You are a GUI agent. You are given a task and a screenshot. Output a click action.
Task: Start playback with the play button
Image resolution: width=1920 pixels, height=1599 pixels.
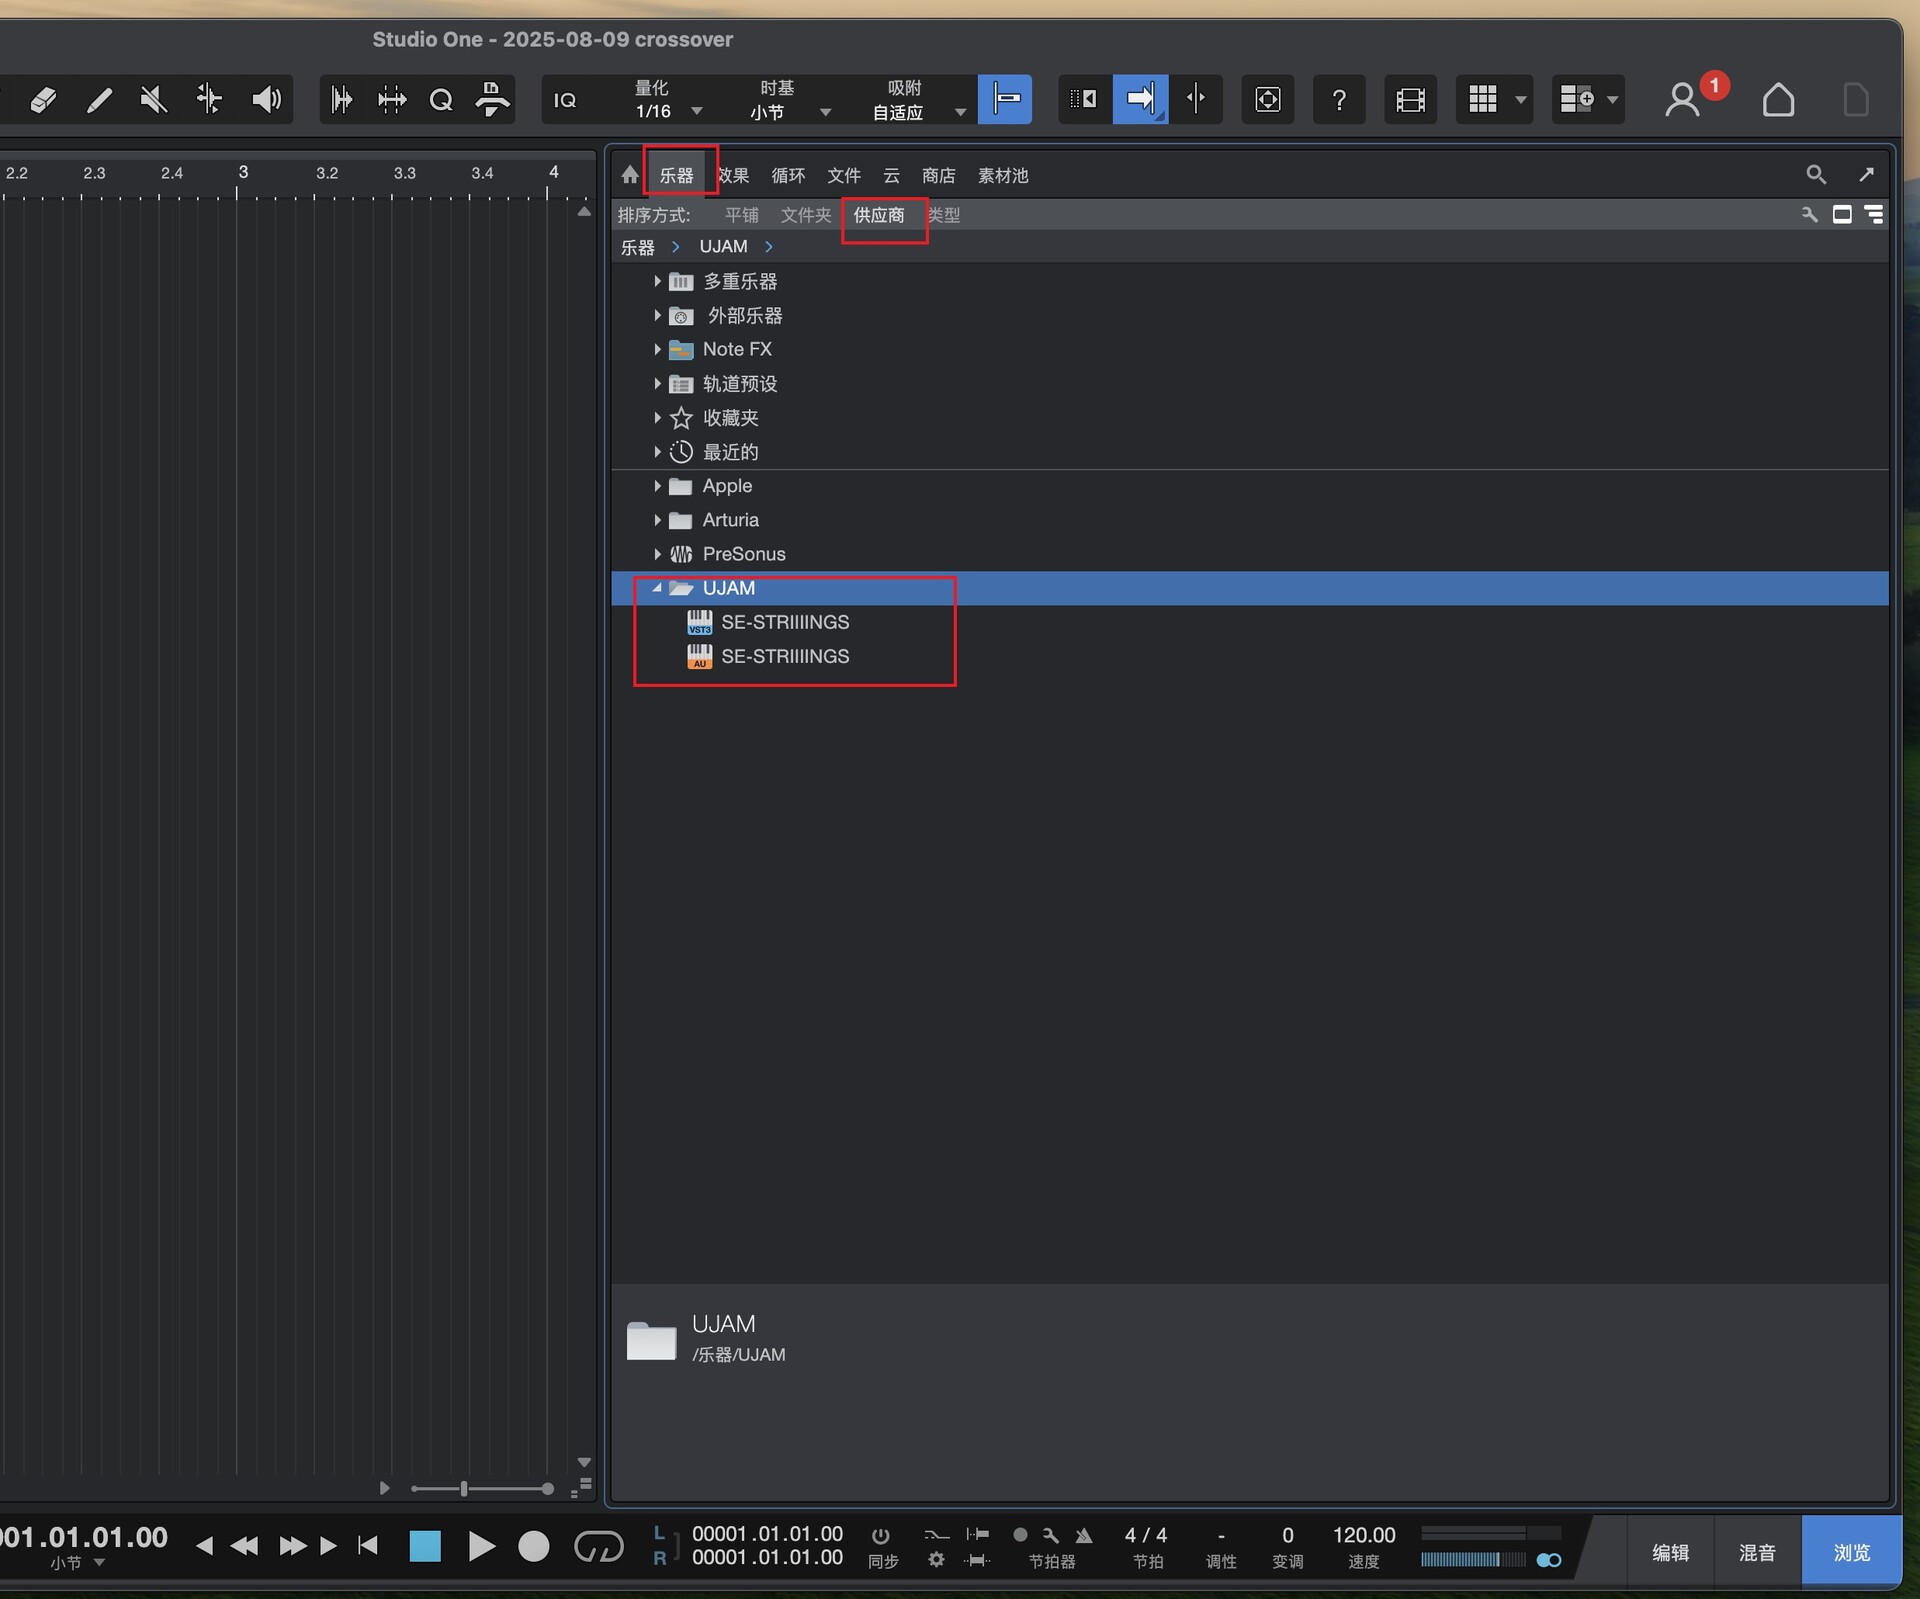point(481,1546)
